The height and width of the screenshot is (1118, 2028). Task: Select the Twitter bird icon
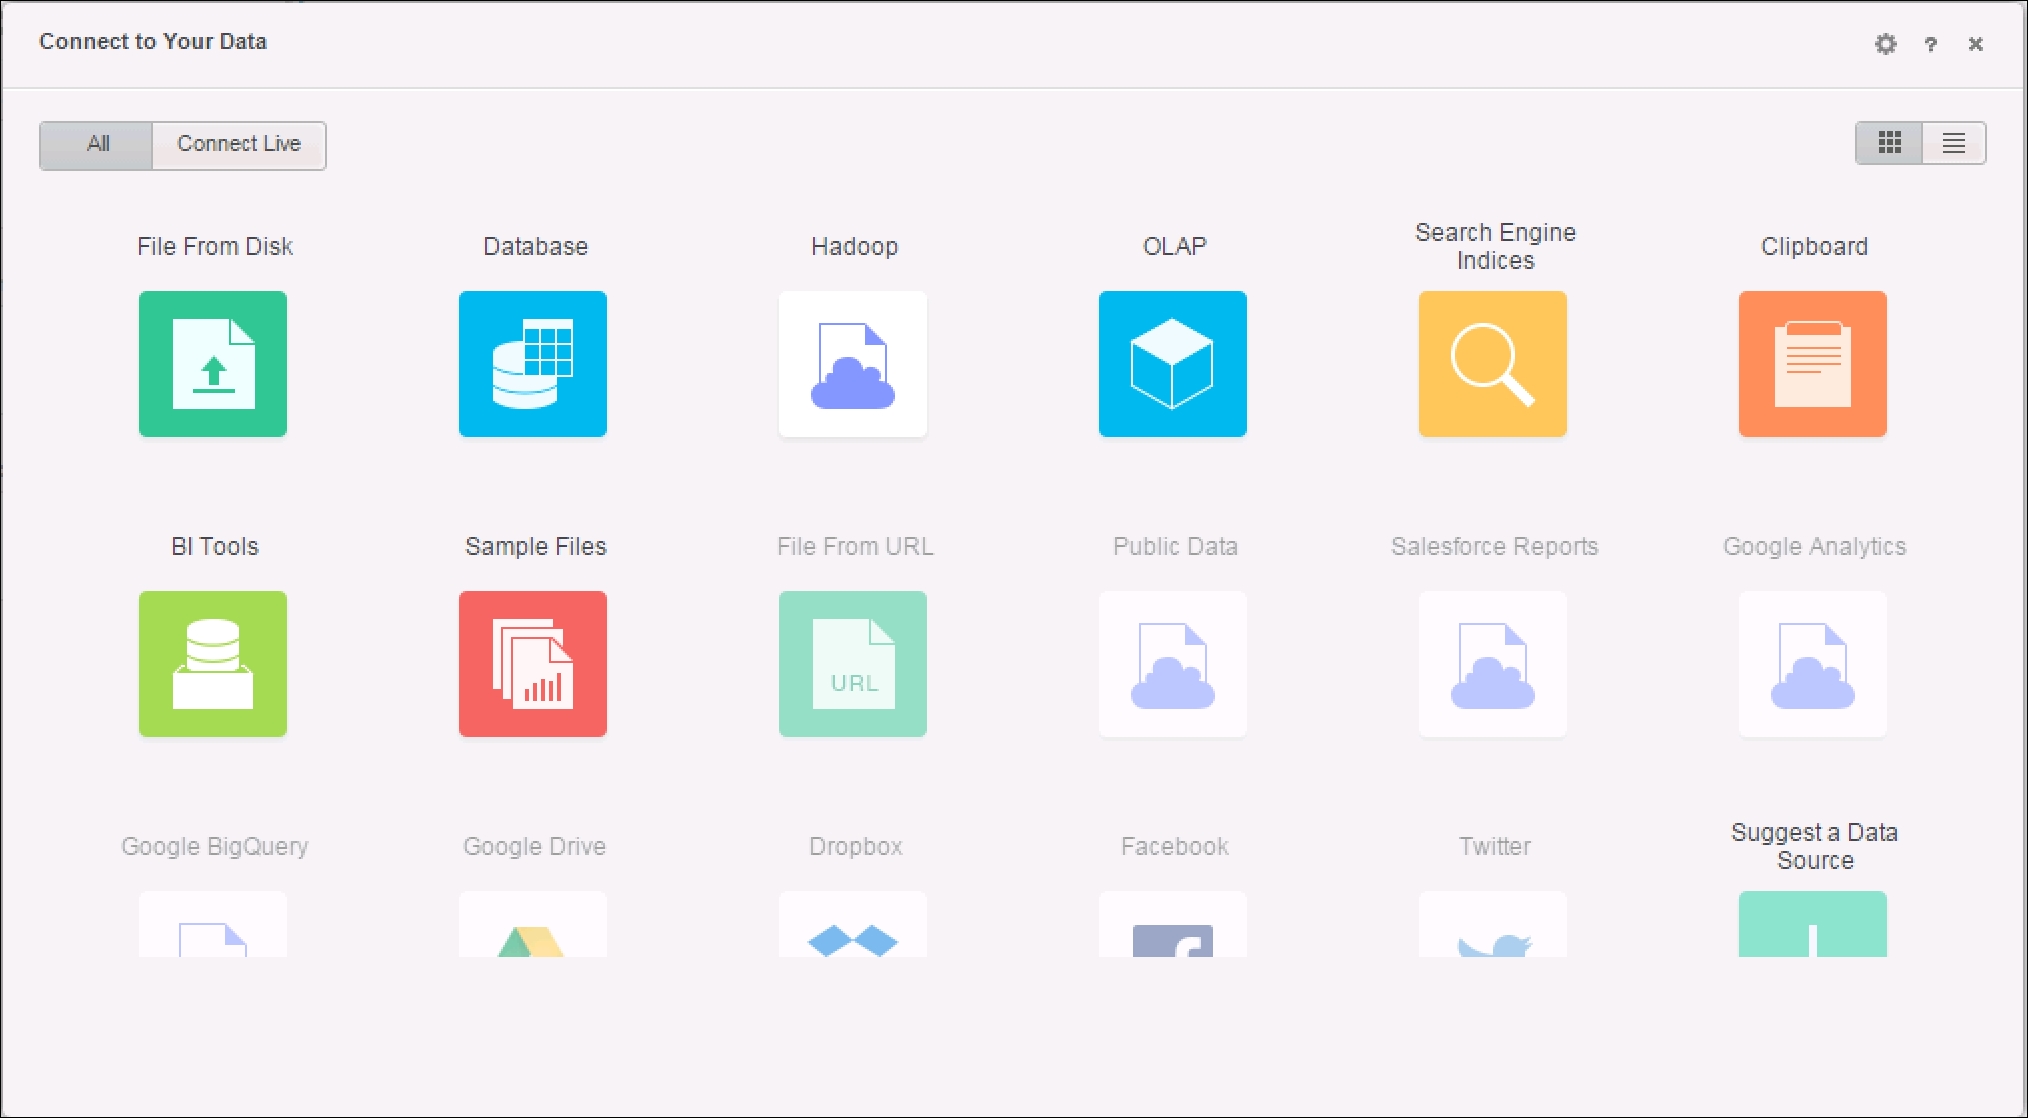point(1493,924)
